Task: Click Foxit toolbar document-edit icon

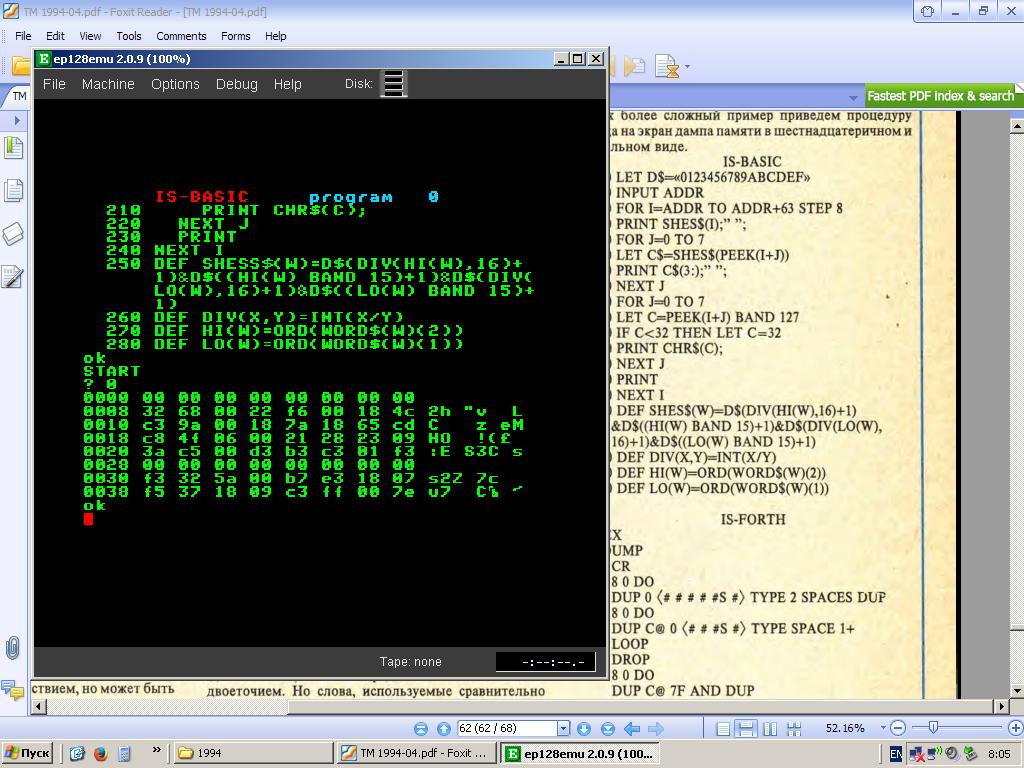Action: coord(666,66)
